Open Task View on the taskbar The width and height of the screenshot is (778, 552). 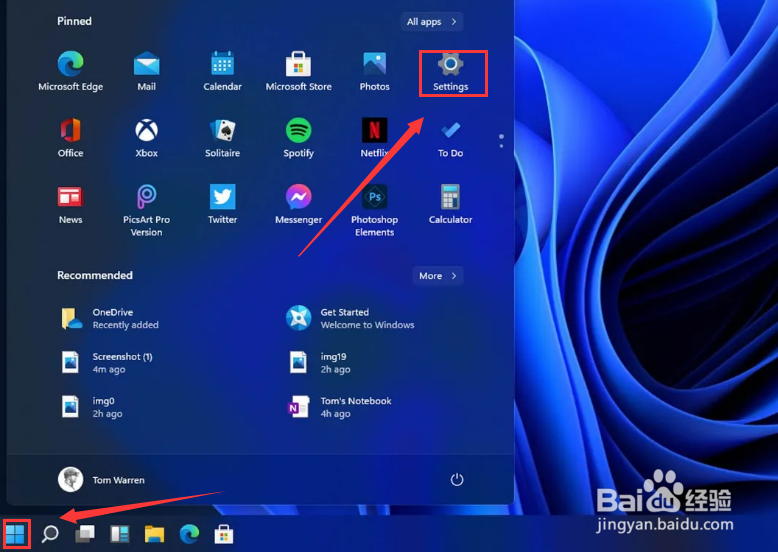click(85, 534)
